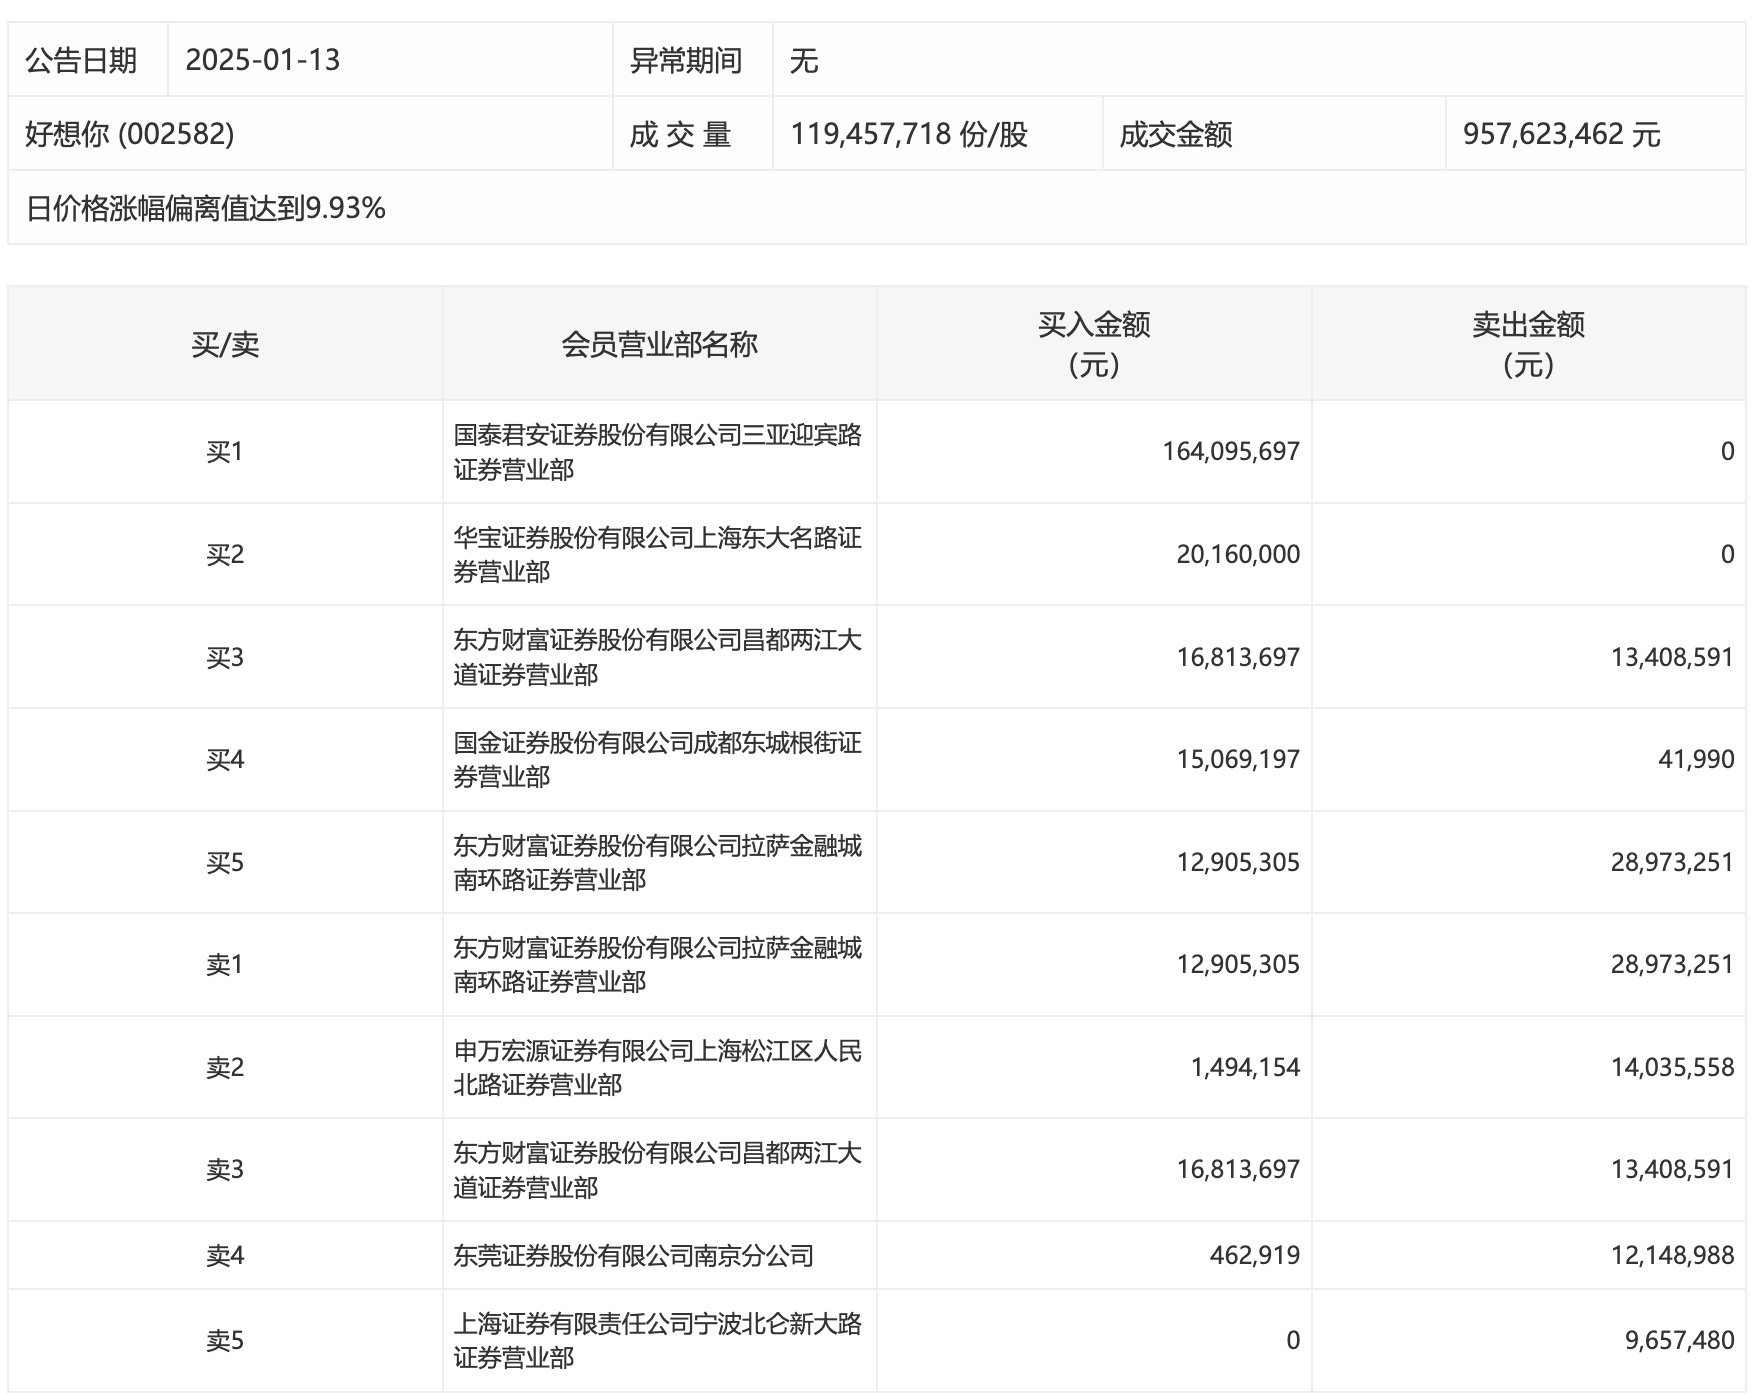The height and width of the screenshot is (1394, 1764).
Task: Click 16,813,697 in the 买3 row
Action: (x=1238, y=657)
